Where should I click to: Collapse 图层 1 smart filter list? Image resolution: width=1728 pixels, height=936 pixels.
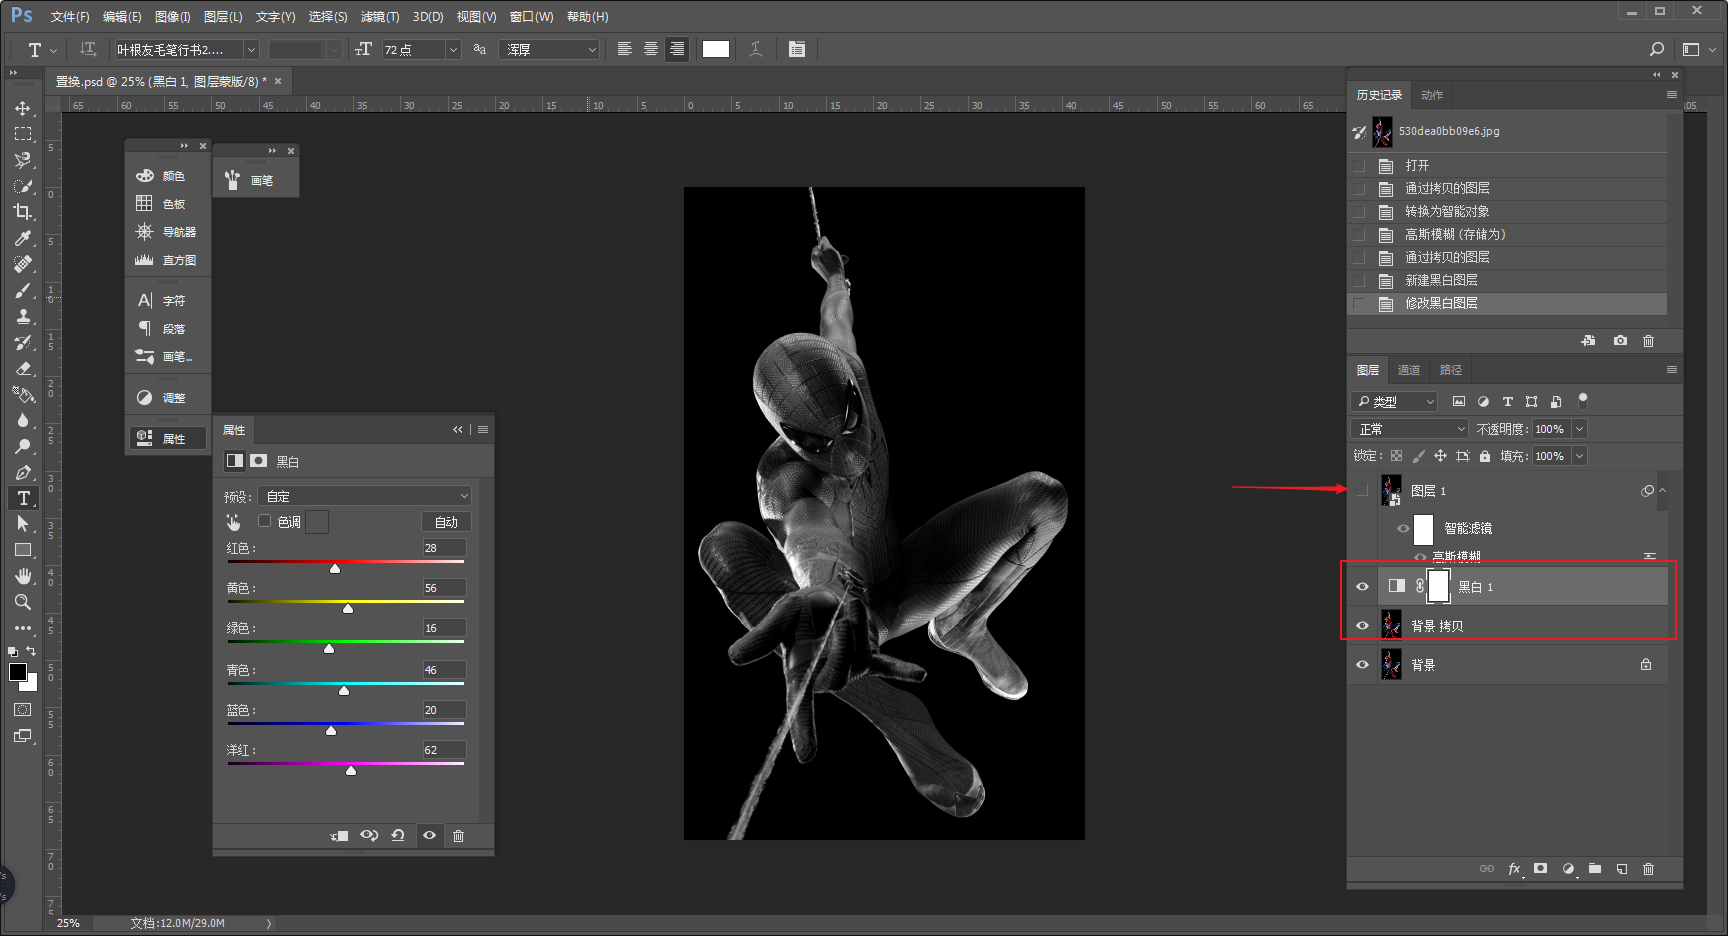pos(1663,490)
